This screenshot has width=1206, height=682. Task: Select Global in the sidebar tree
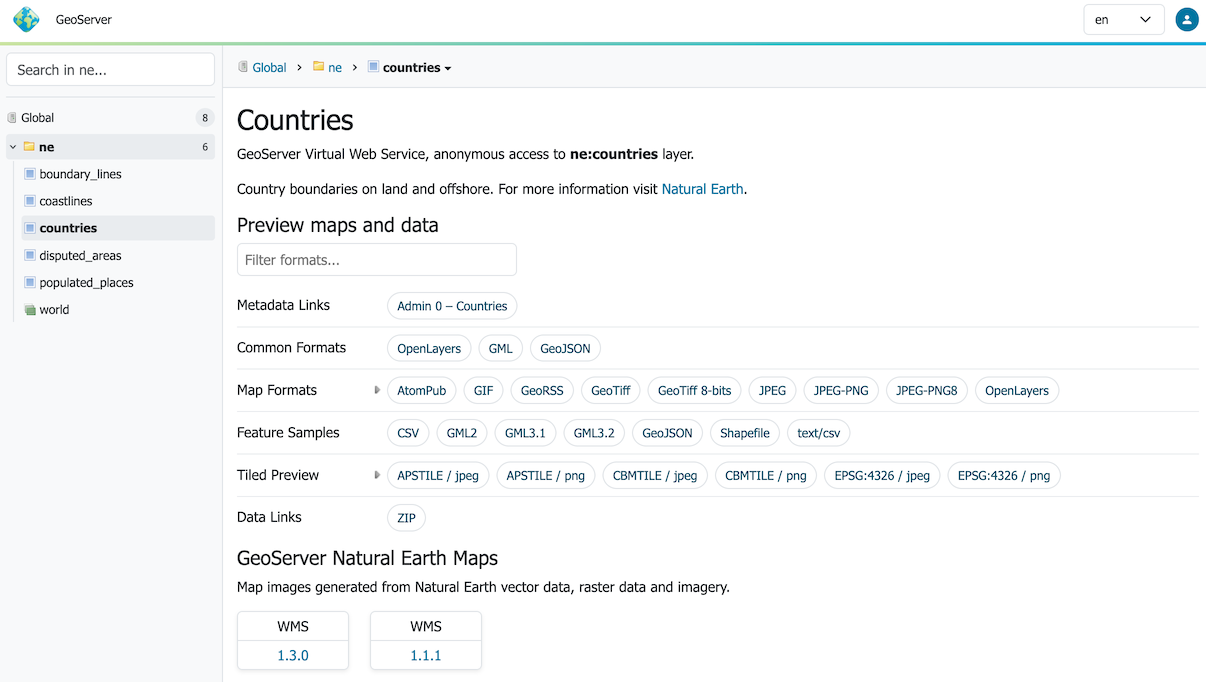tap(38, 118)
